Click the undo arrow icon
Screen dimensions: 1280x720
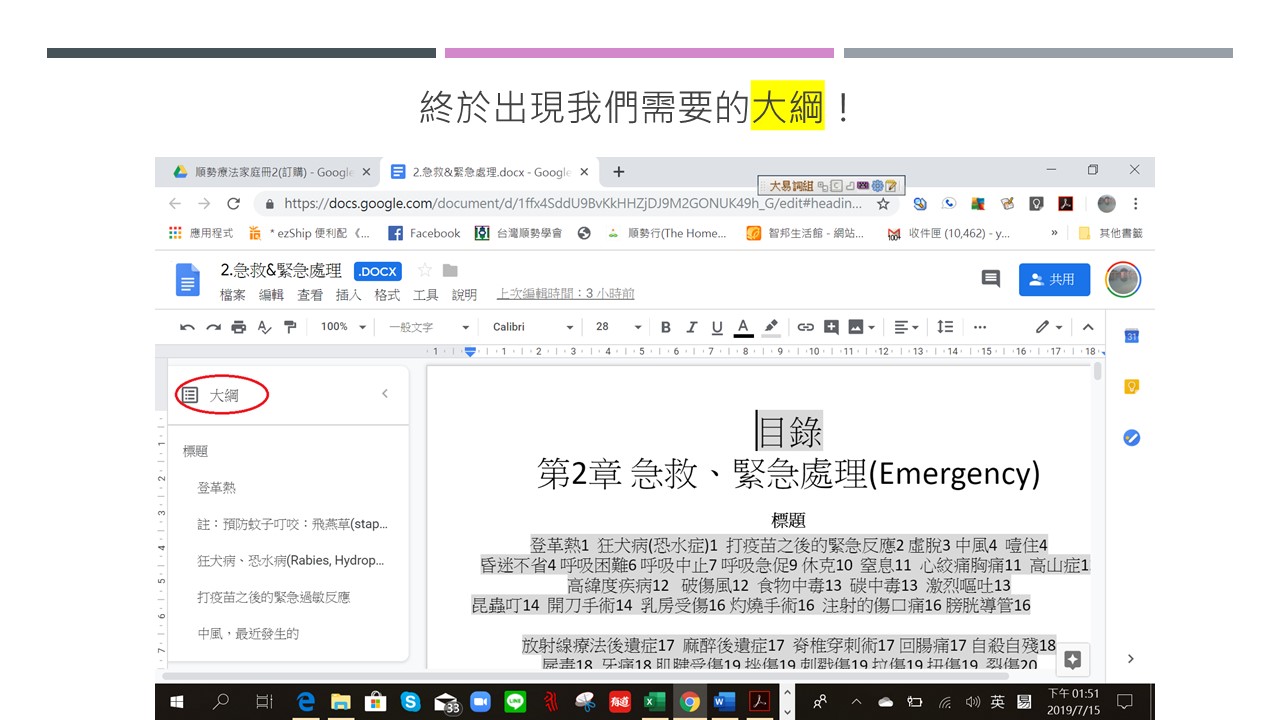(187, 327)
